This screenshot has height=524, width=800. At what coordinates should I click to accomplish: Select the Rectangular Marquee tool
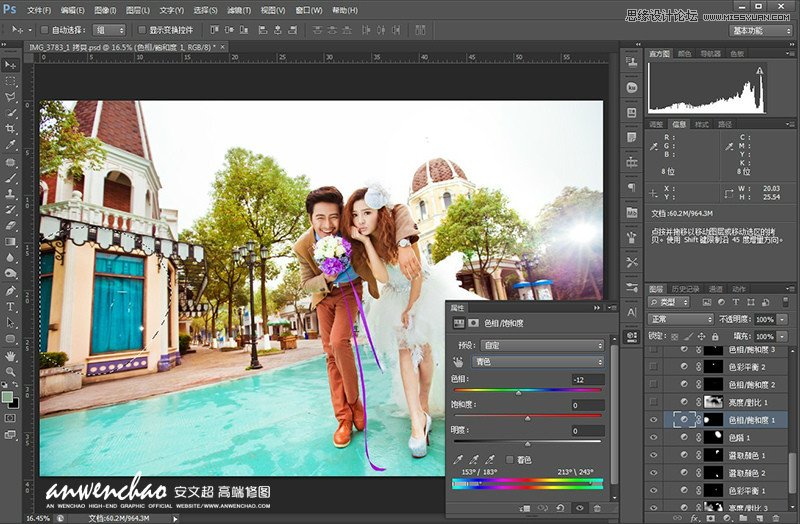point(10,81)
